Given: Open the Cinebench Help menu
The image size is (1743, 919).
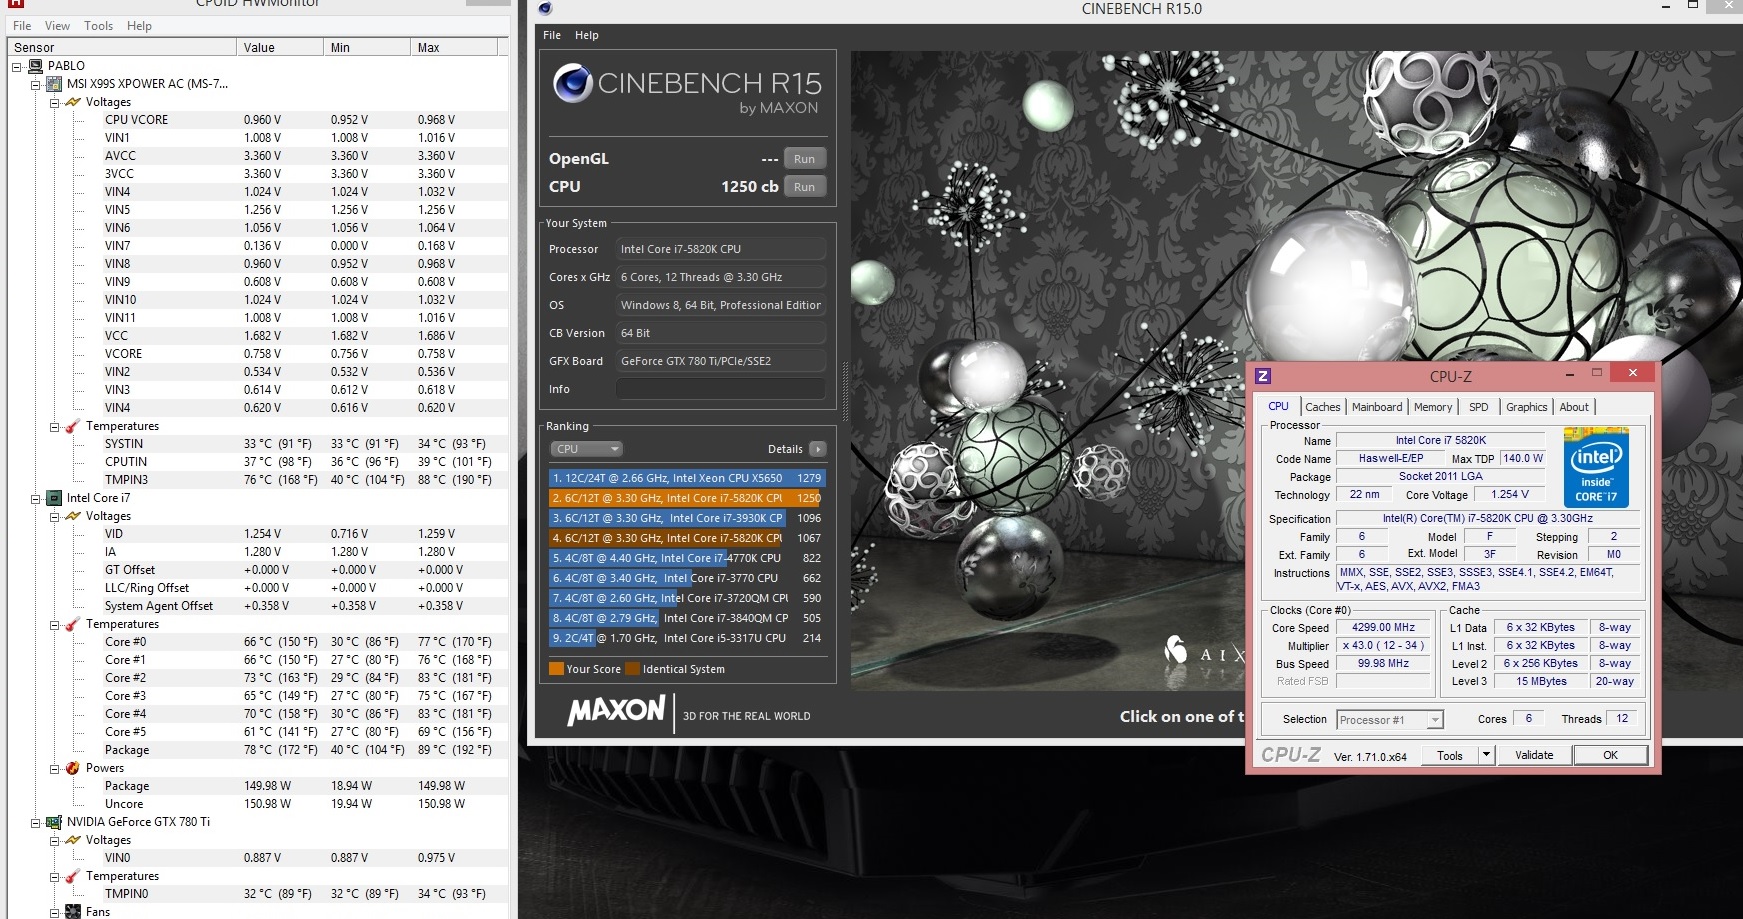Looking at the screenshot, I should point(587,35).
